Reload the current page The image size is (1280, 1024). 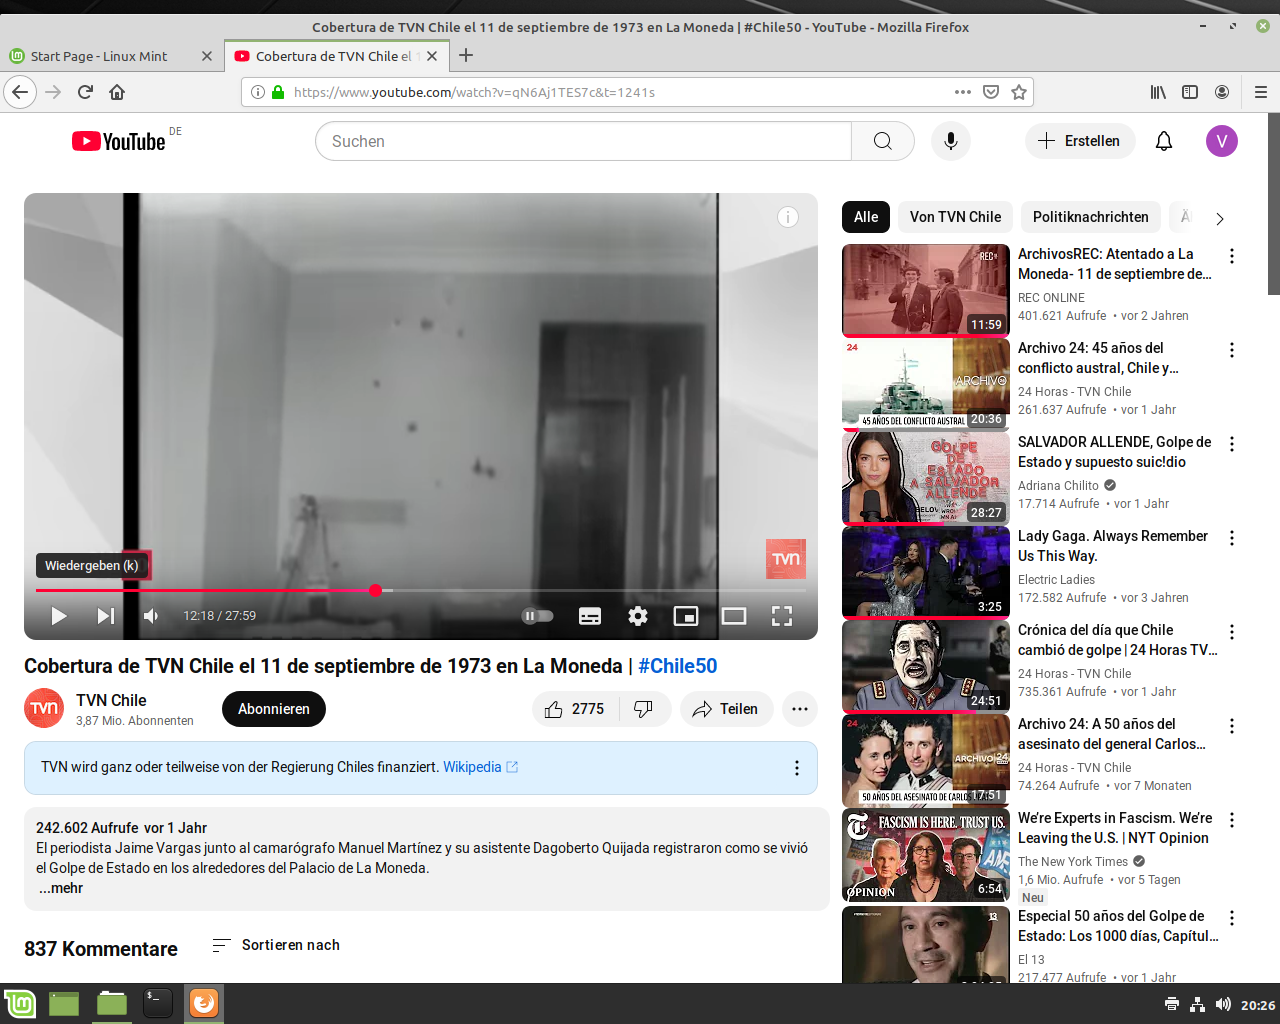[x=85, y=92]
